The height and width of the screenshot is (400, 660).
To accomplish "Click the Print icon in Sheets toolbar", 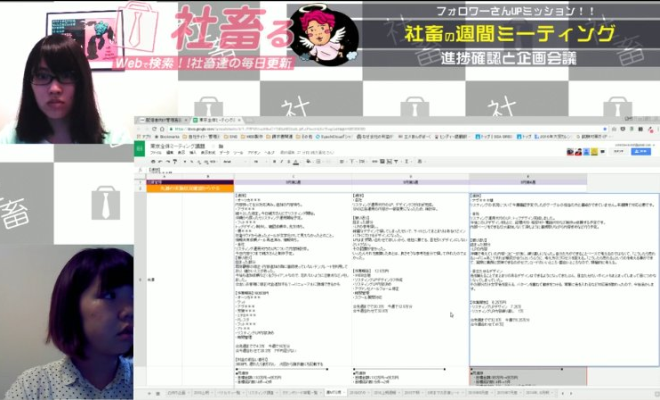I will [x=152, y=161].
